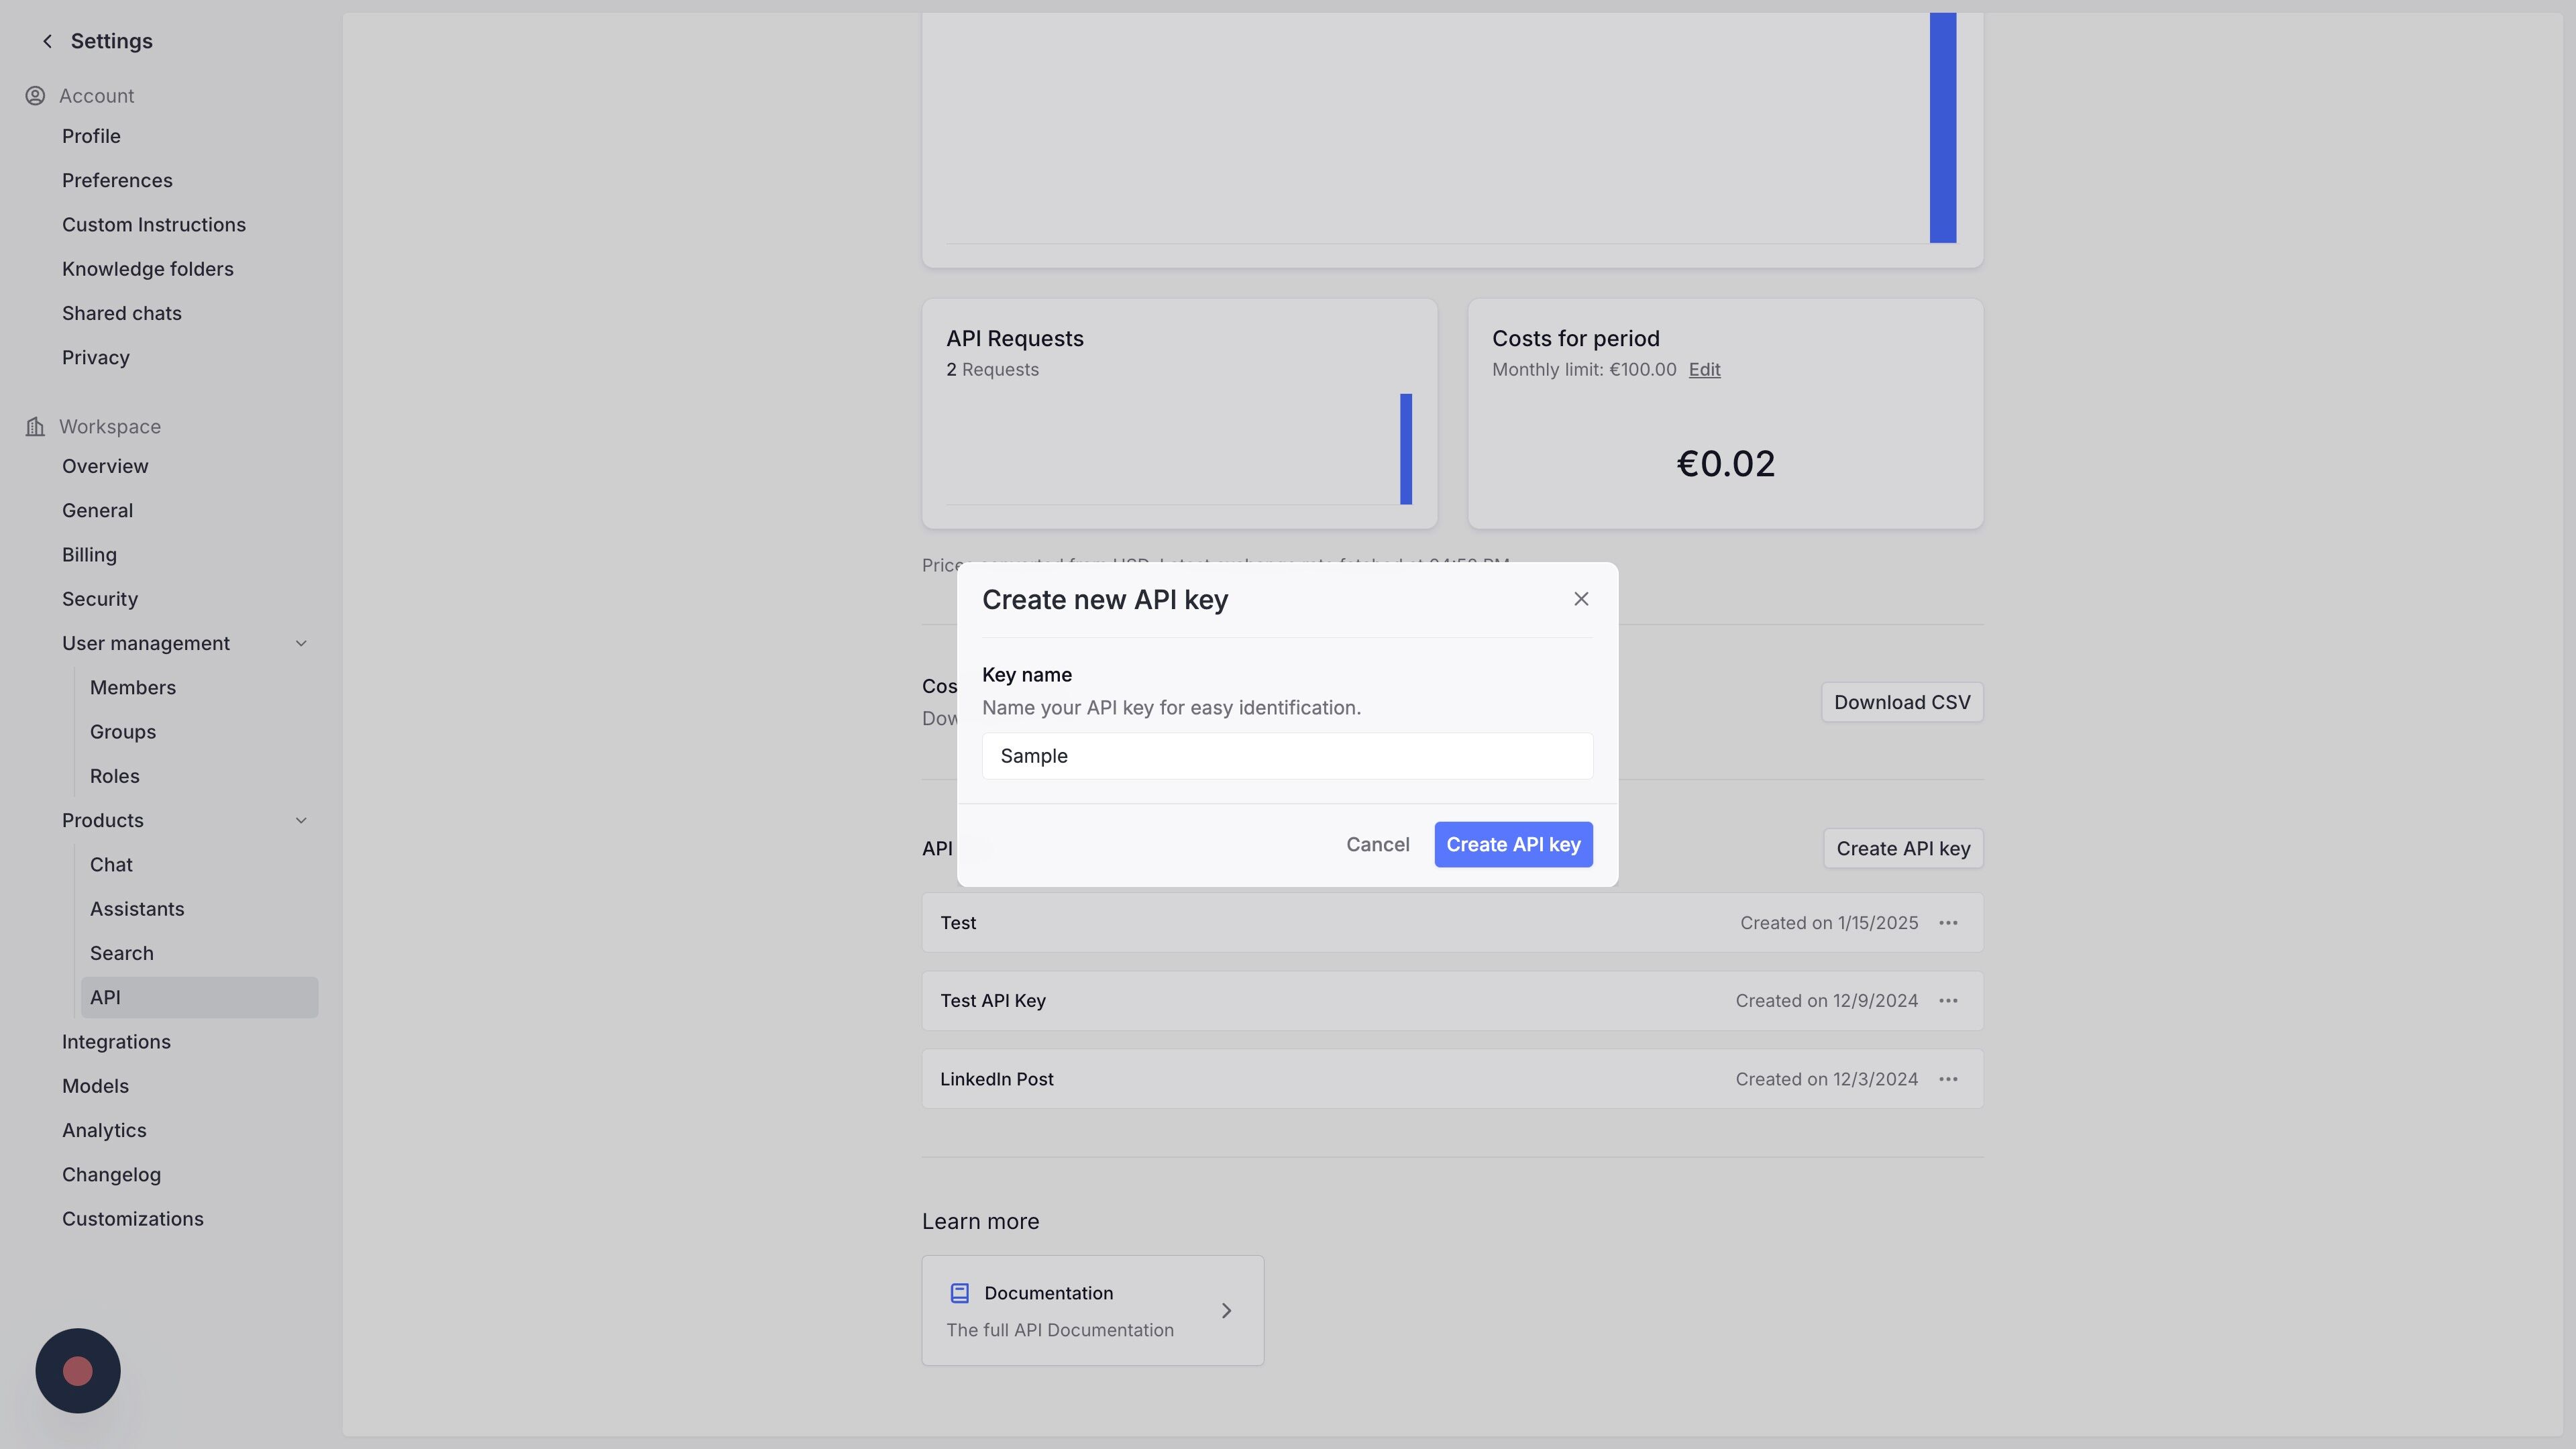Edit the monthly cost limit
This screenshot has width=2576, height=1449.
coord(1704,370)
